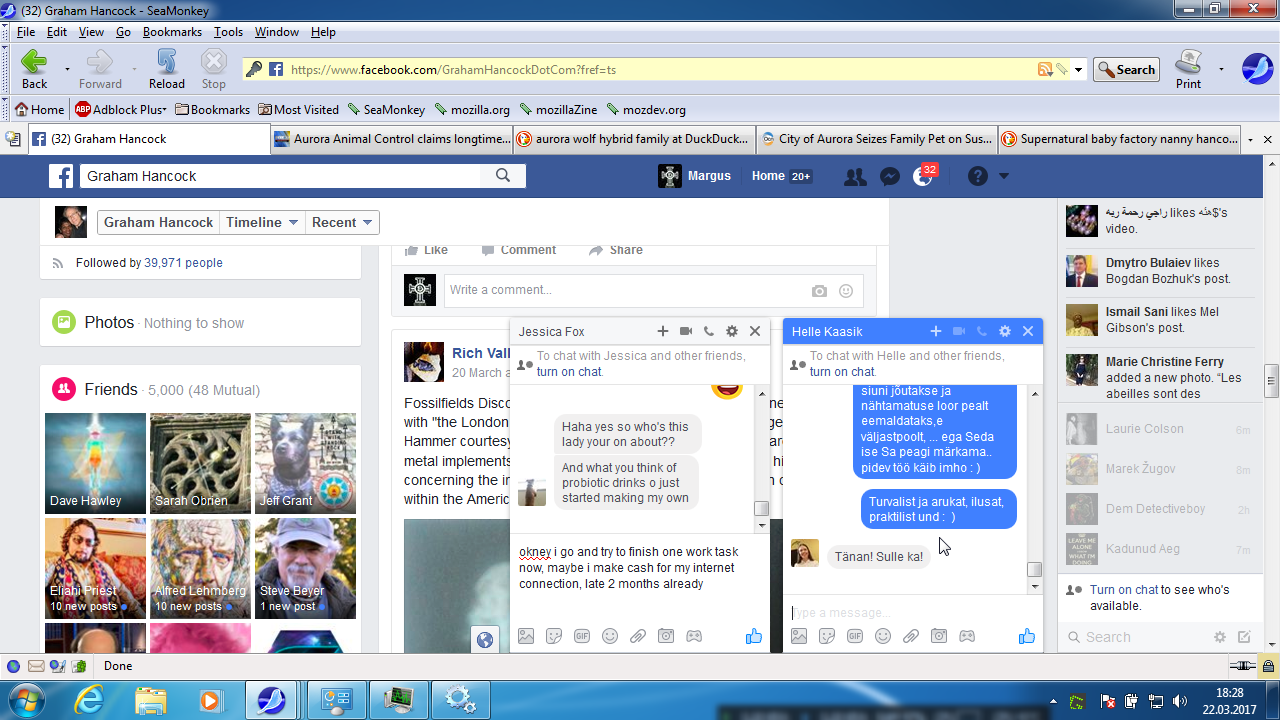Click Share under the post

point(616,250)
